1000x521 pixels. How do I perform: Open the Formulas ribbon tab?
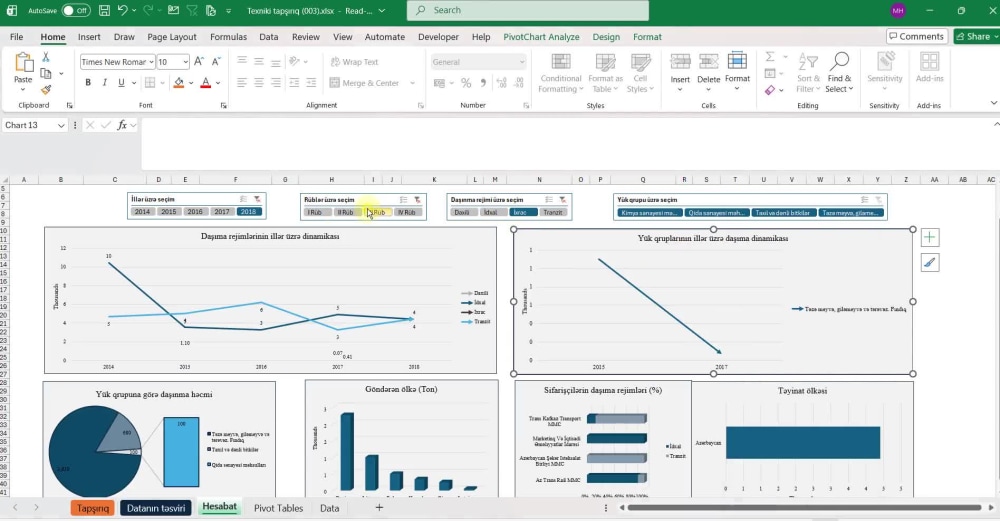[228, 37]
